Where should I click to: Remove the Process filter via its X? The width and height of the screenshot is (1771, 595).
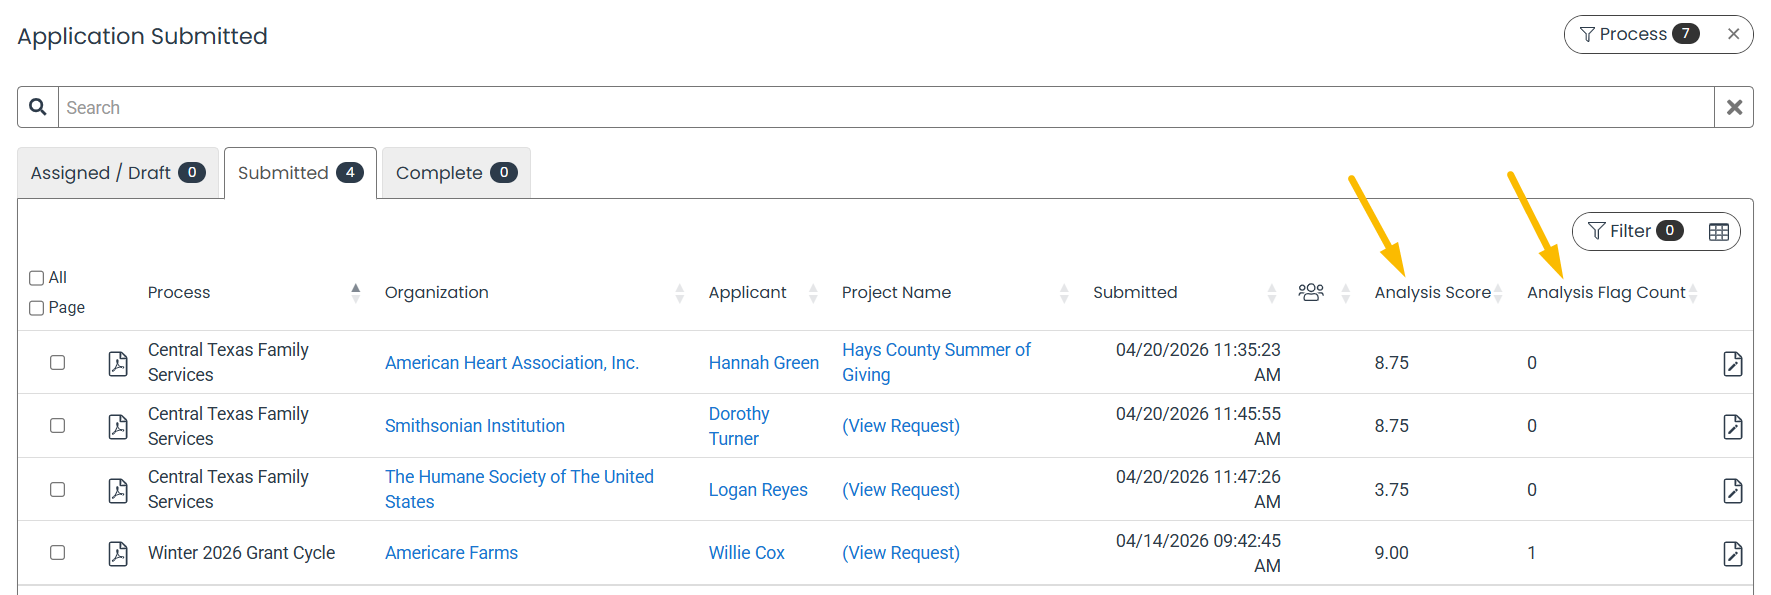[1734, 34]
